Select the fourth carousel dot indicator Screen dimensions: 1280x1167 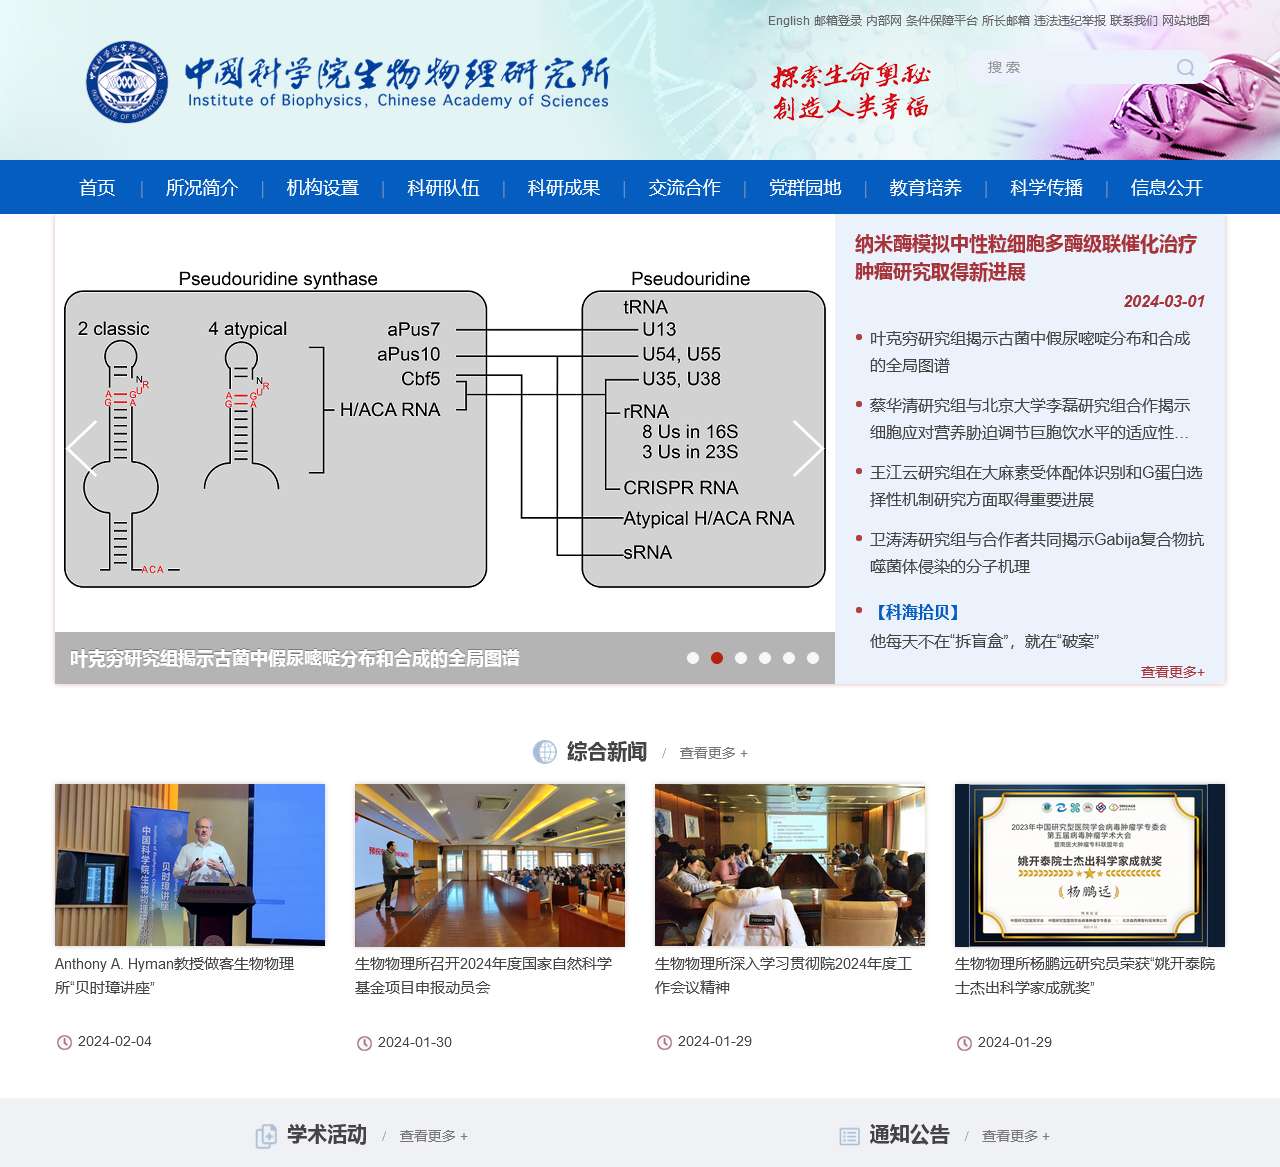(765, 658)
